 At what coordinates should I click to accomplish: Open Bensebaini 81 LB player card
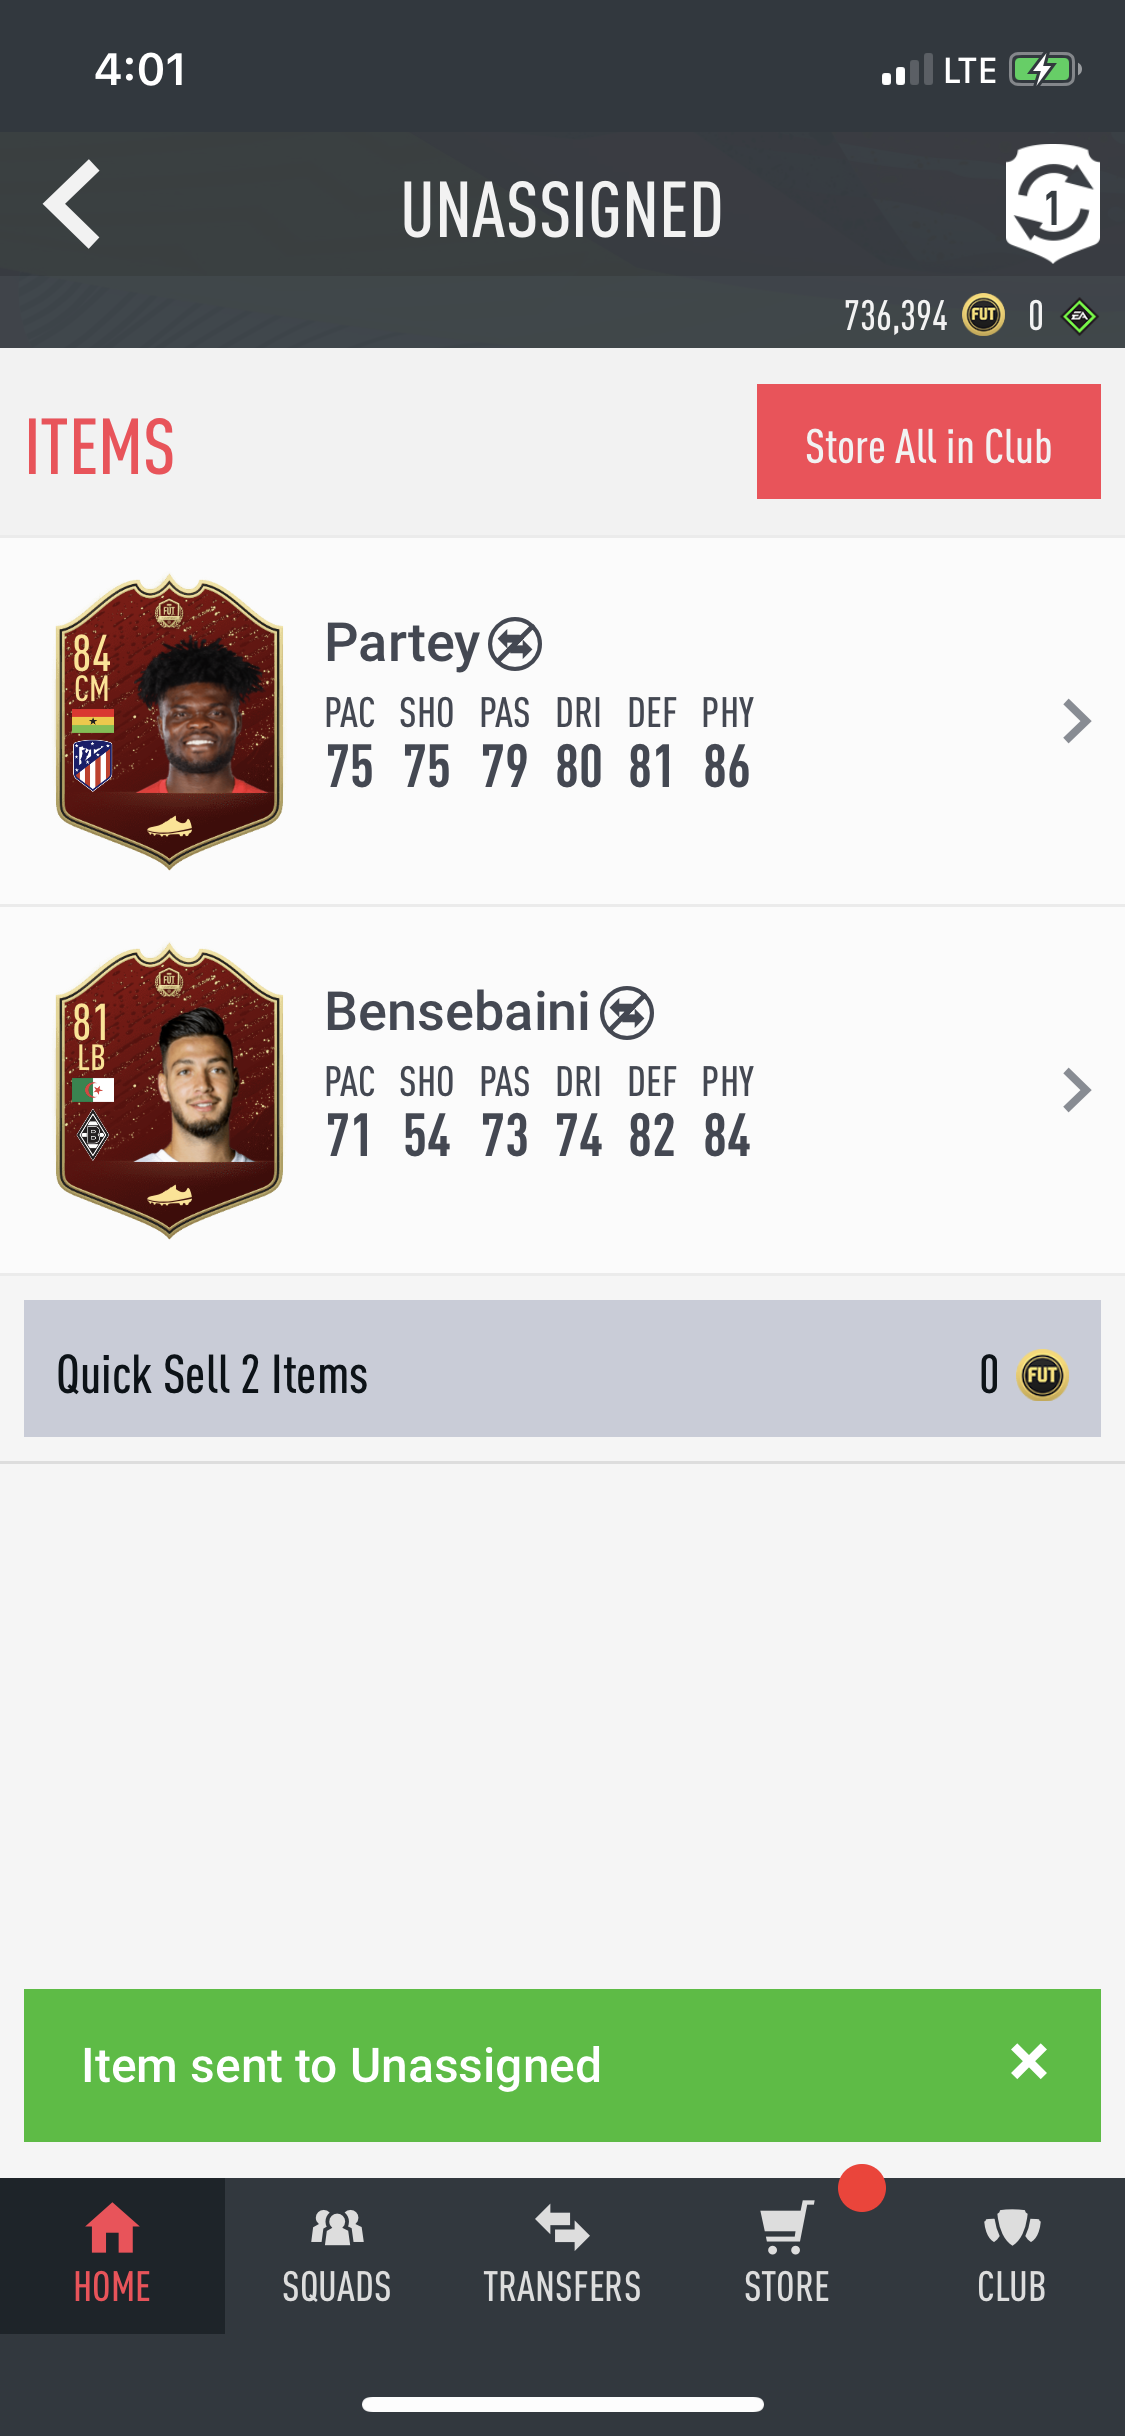point(169,1090)
